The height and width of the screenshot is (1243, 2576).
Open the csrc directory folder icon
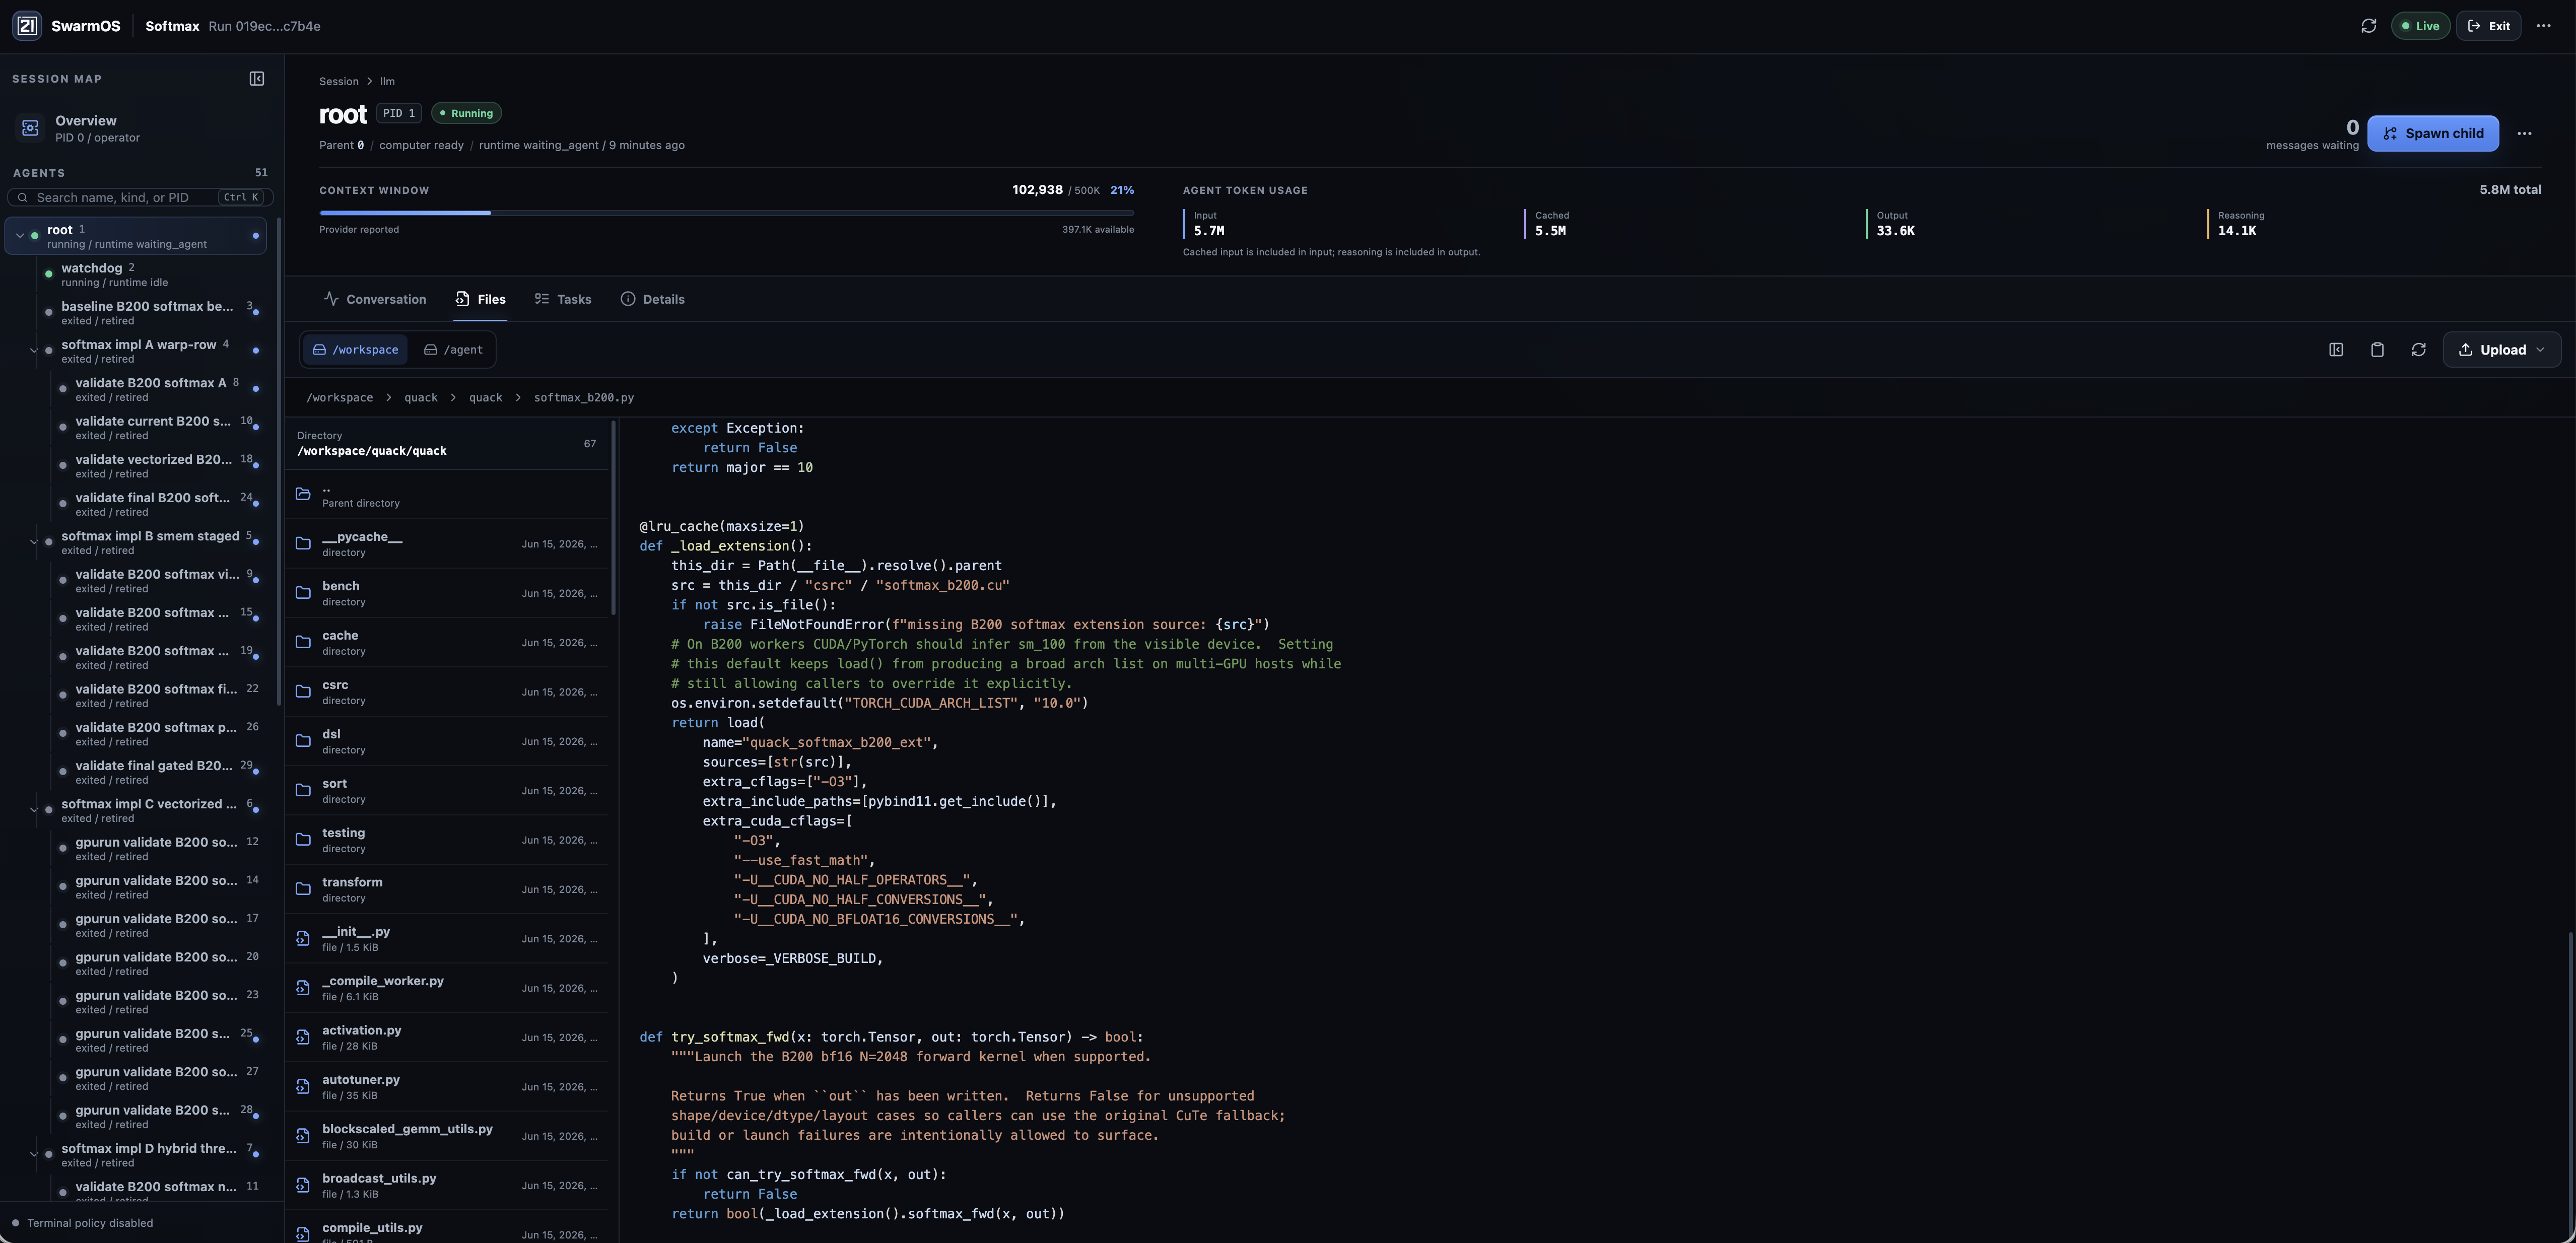click(x=303, y=692)
